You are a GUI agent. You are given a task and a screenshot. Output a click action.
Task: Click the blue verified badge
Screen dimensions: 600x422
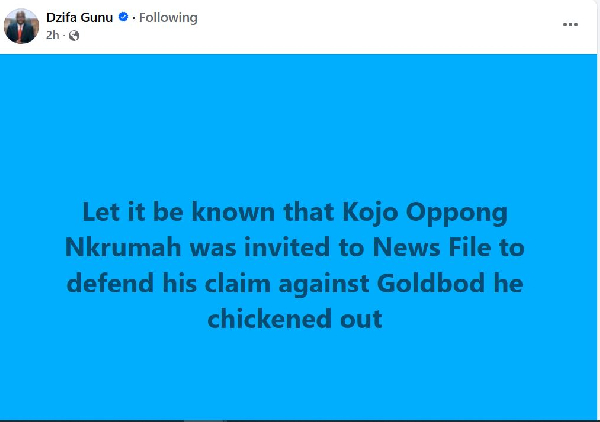124,18
